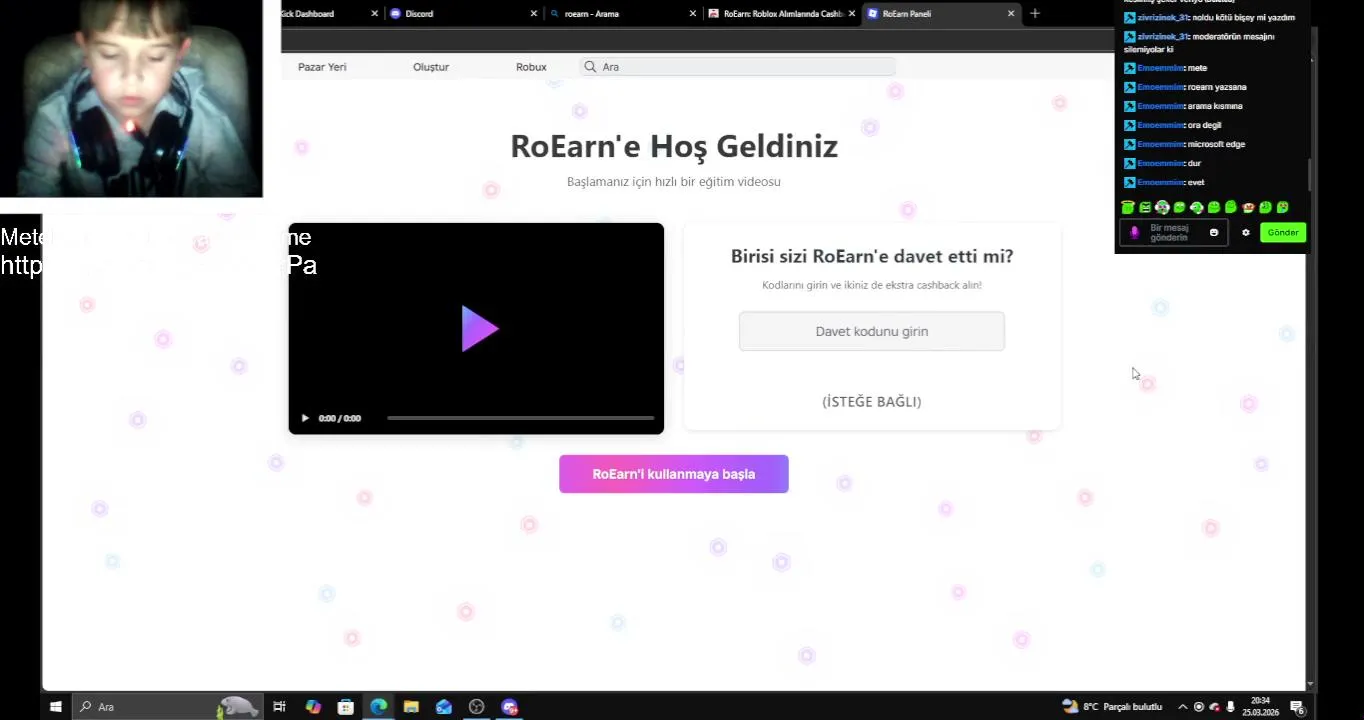
Task: Close the roearn - Arama tab
Action: (693, 14)
